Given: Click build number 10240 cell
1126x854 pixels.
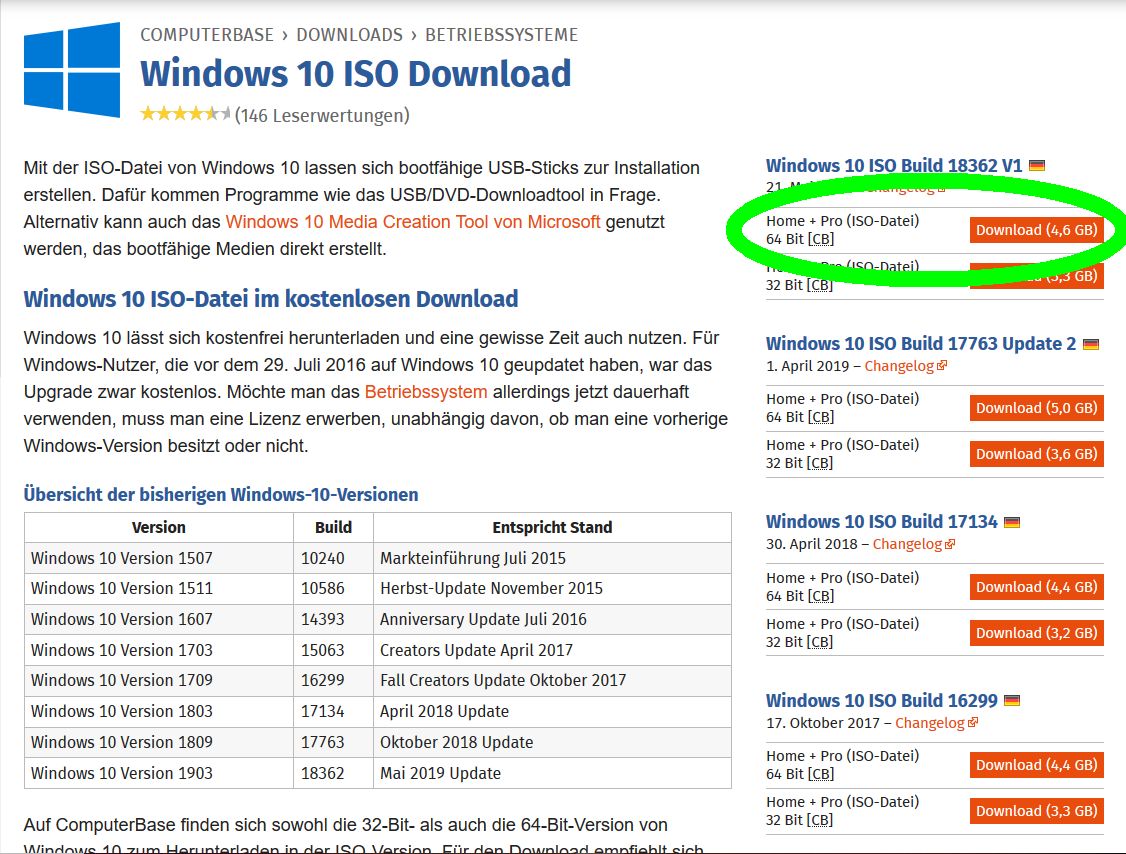Looking at the screenshot, I should coord(333,558).
